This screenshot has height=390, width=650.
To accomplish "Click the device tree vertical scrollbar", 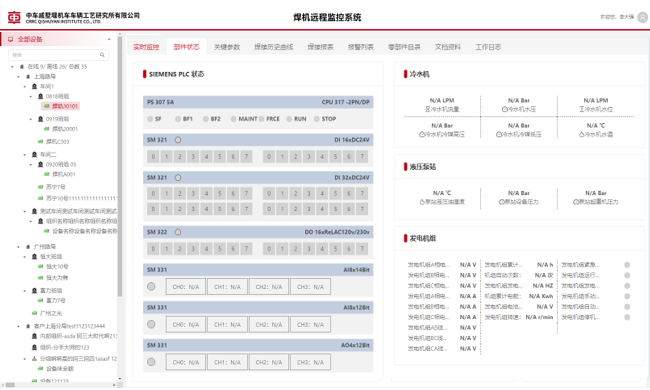I will point(120,166).
